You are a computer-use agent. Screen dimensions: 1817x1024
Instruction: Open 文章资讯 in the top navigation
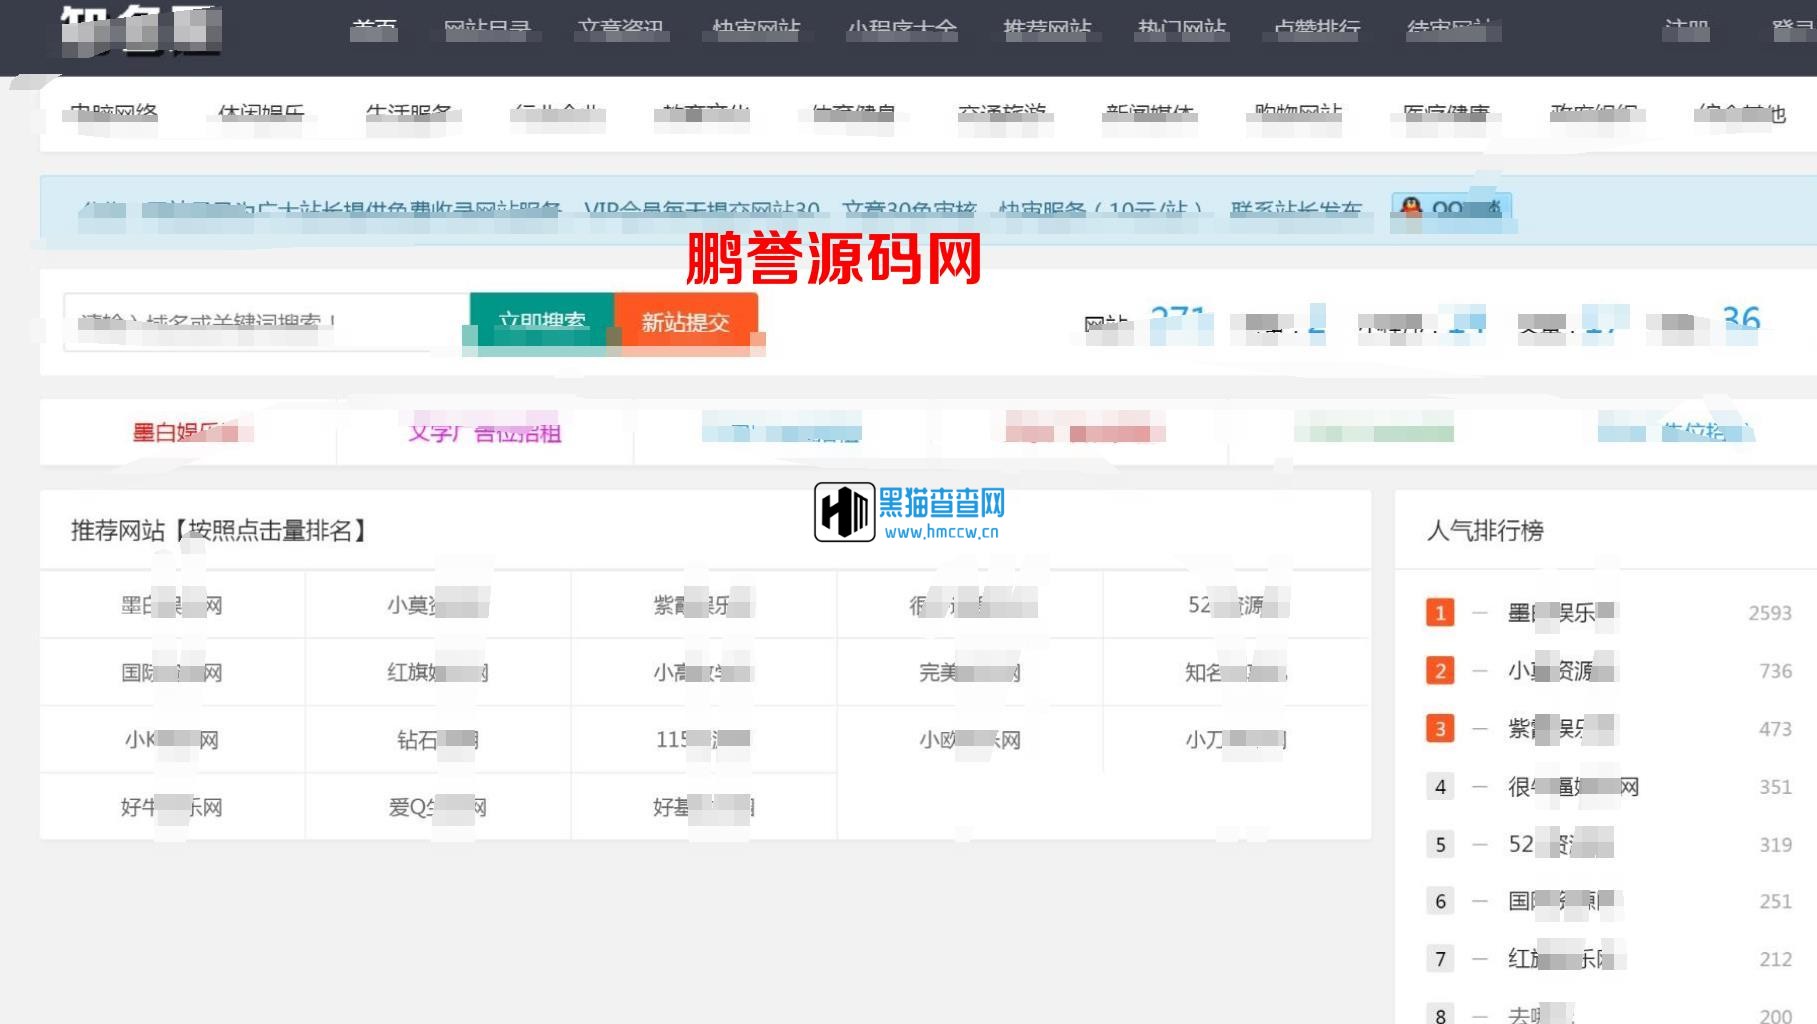coord(621,29)
